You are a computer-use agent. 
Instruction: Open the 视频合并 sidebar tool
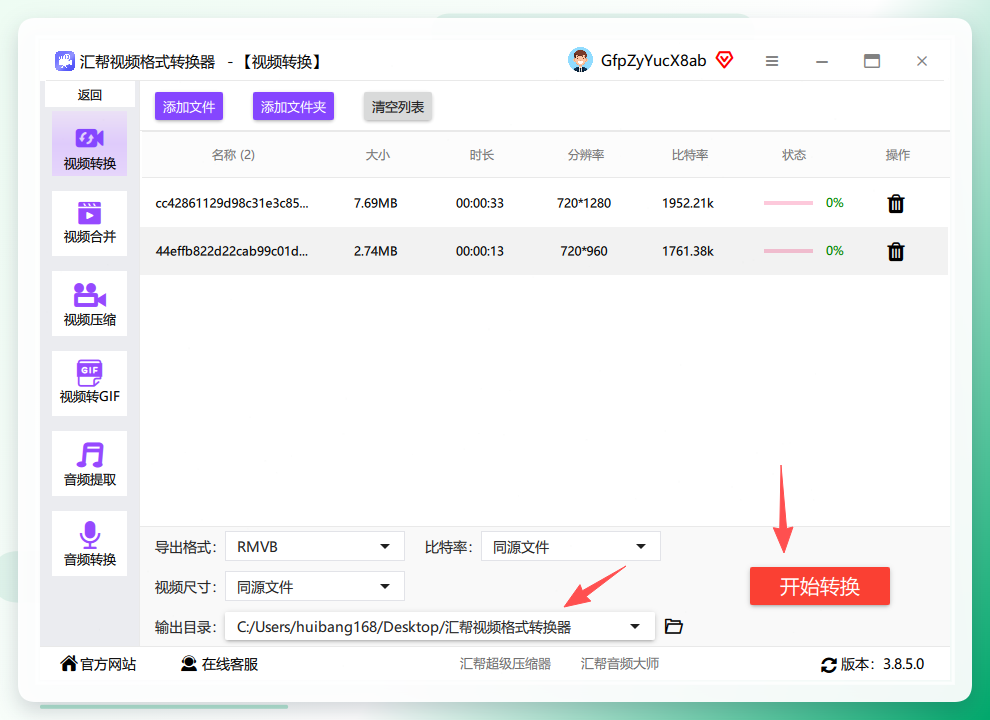[x=89, y=224]
